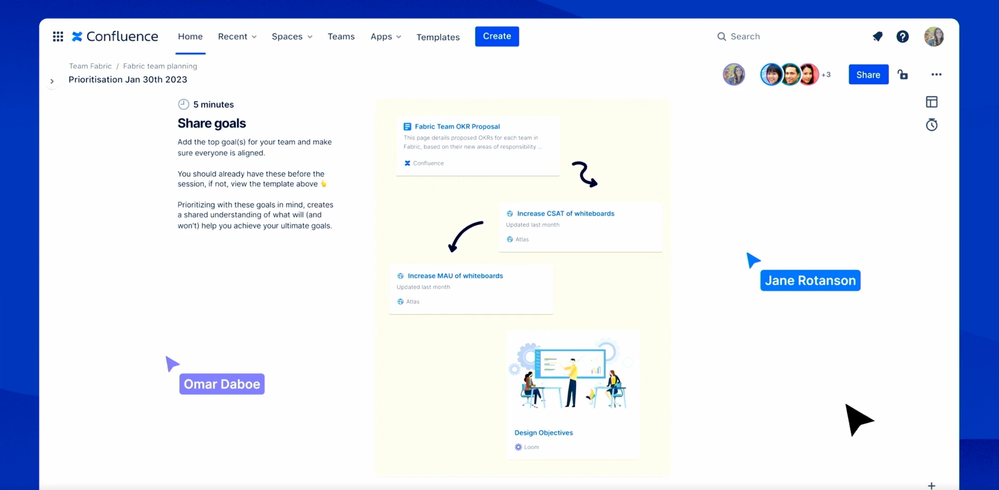Open the Teams menu item
The width and height of the screenshot is (999, 490).
click(341, 37)
